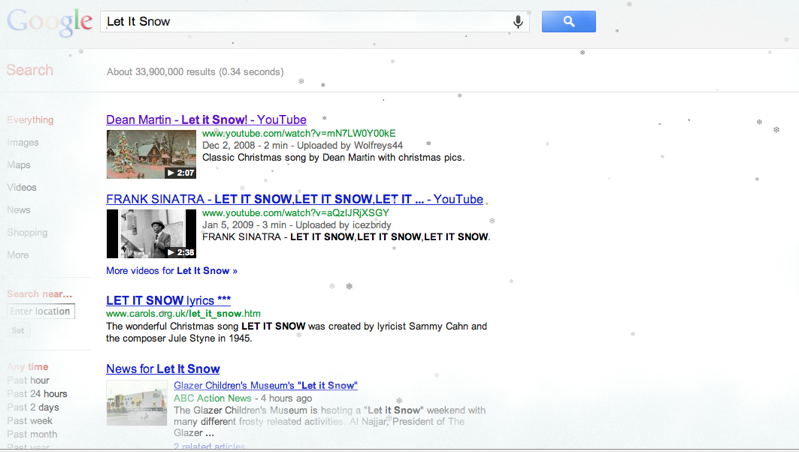Select Videos in the sidebar
This screenshot has height=452, width=799.
22,188
